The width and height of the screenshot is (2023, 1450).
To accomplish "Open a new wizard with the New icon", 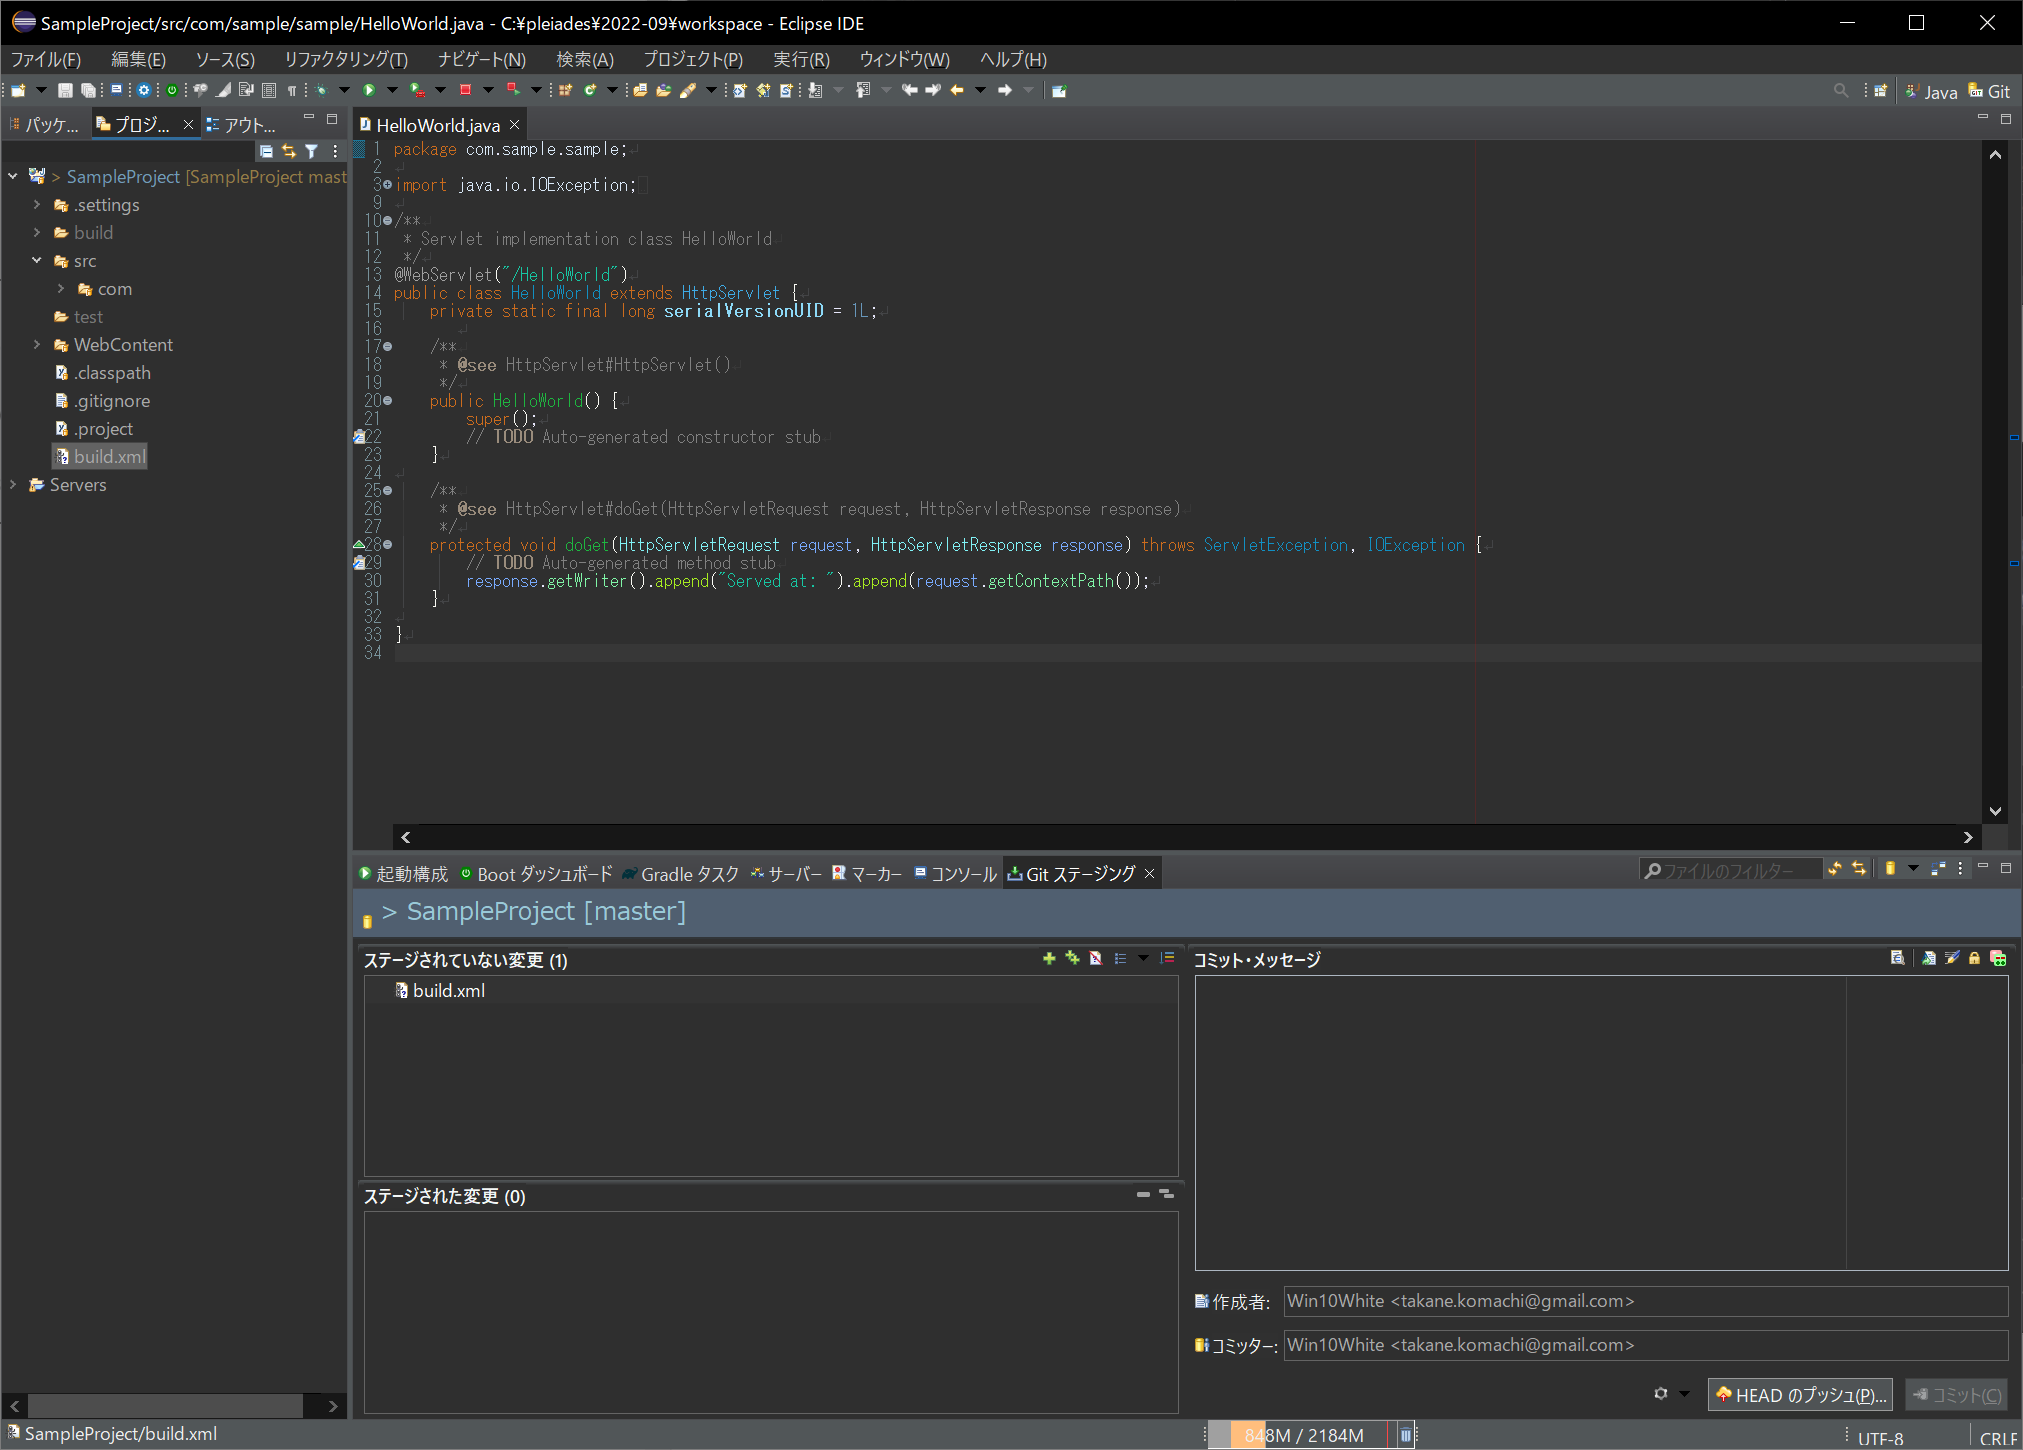I will tap(16, 90).
